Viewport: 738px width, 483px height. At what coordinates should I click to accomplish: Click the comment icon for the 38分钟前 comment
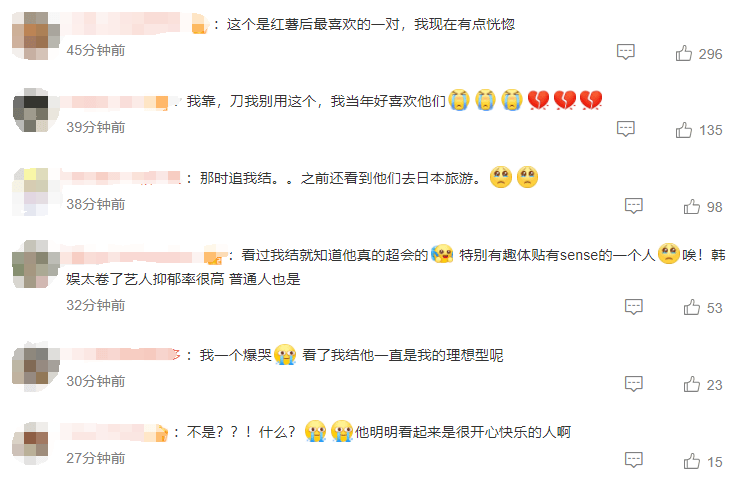[634, 205]
